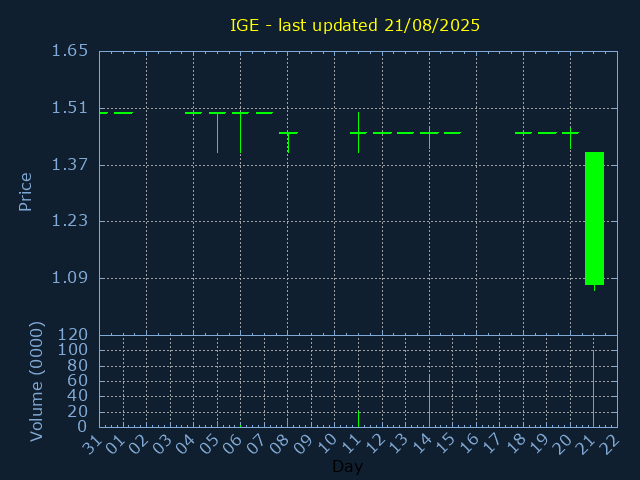Click the day 14 x-axis label
The width and height of the screenshot is (640, 480).
(x=422, y=444)
